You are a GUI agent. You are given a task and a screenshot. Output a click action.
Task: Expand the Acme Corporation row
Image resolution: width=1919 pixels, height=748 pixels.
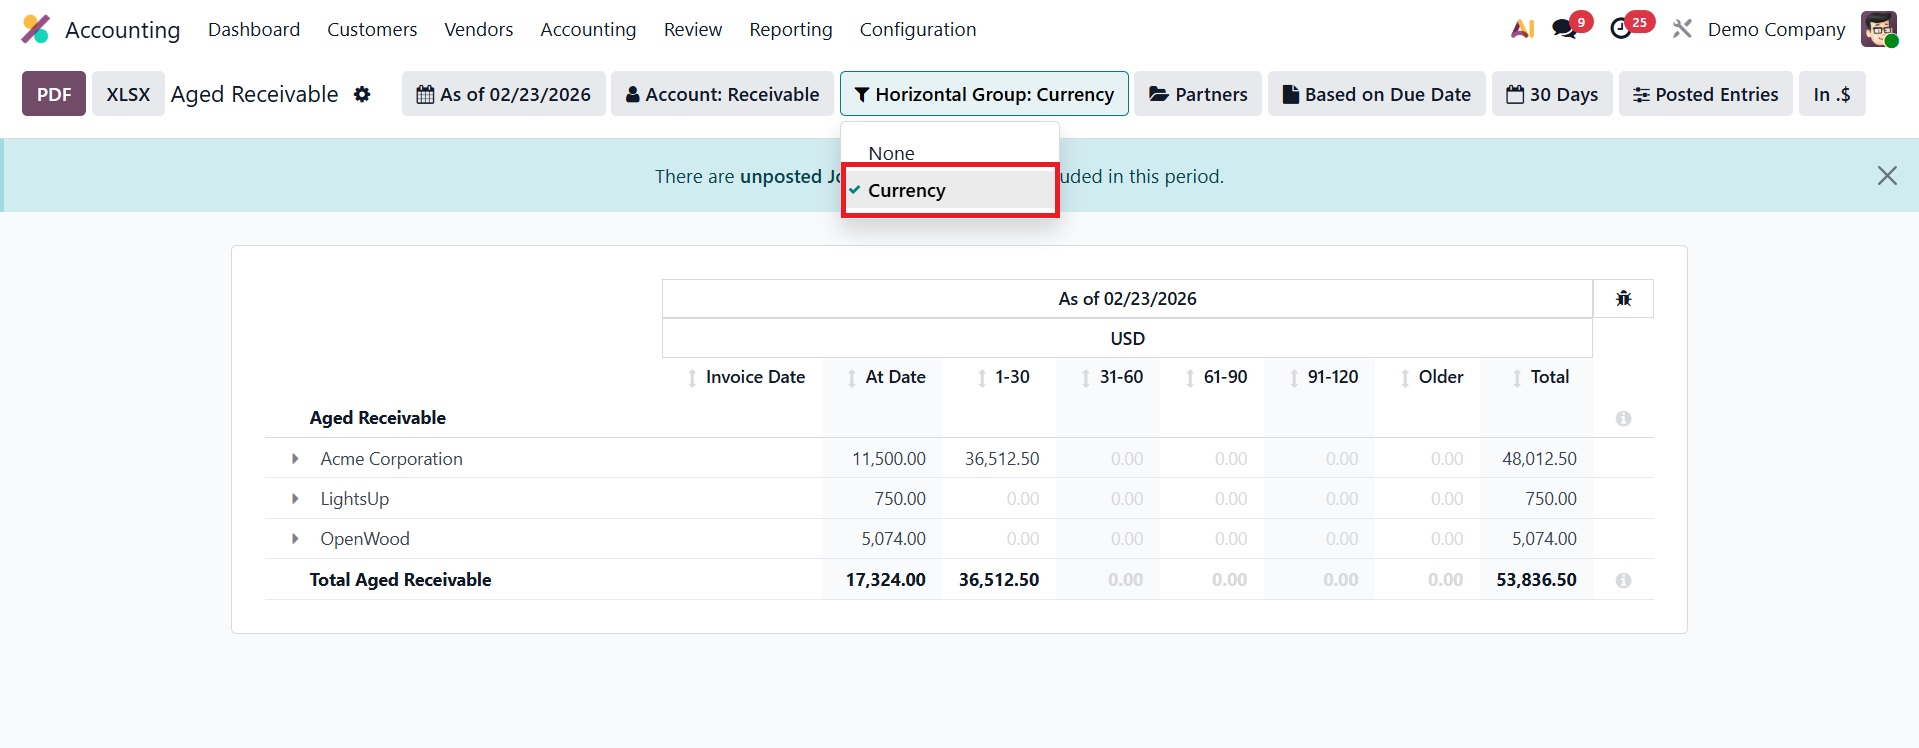(x=295, y=459)
